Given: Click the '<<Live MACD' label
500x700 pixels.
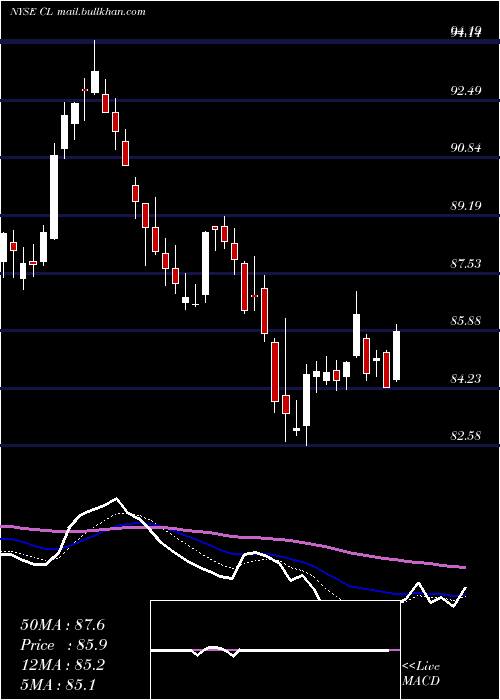Looking at the screenshot, I should pyautogui.click(x=421, y=674).
